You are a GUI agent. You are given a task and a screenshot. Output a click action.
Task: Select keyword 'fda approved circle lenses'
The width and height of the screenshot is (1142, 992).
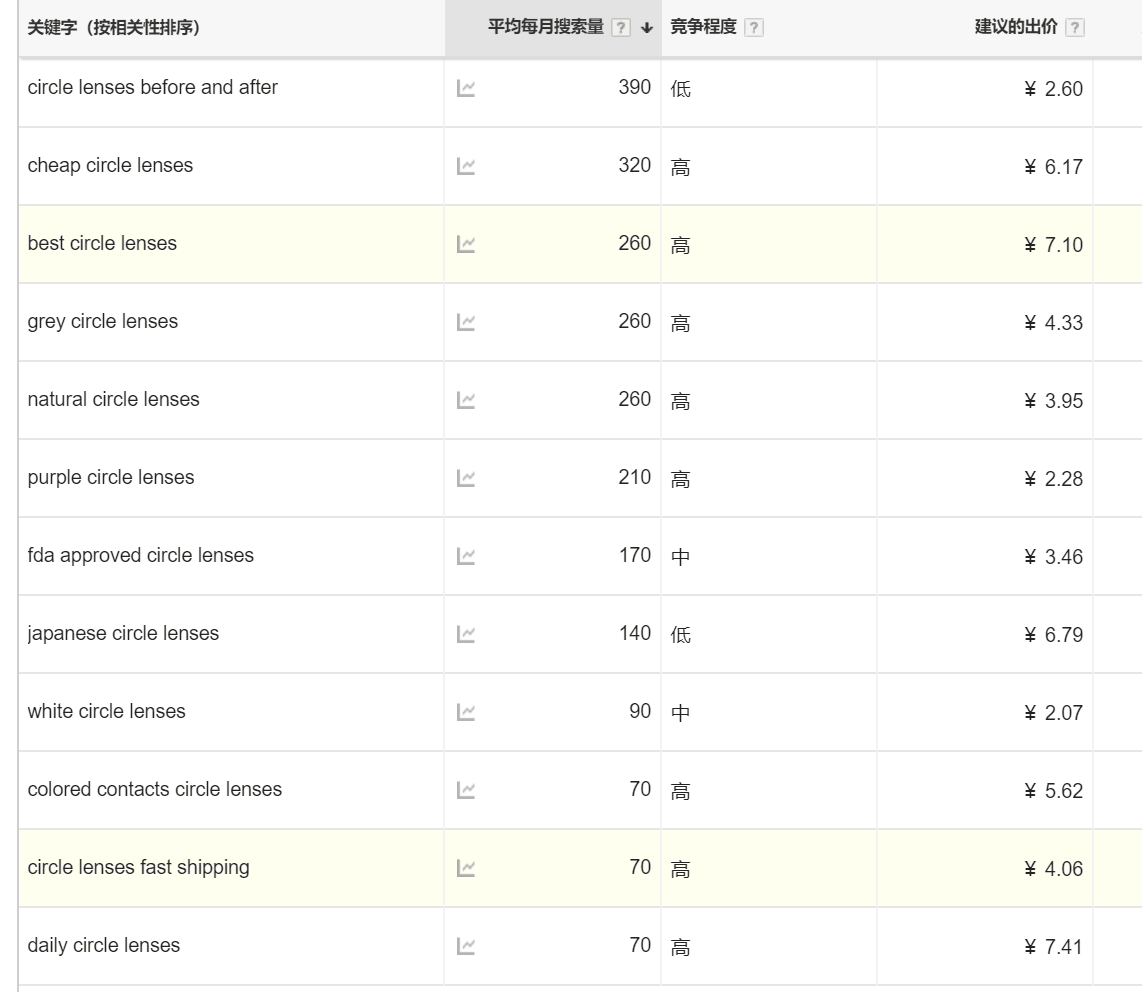point(141,555)
